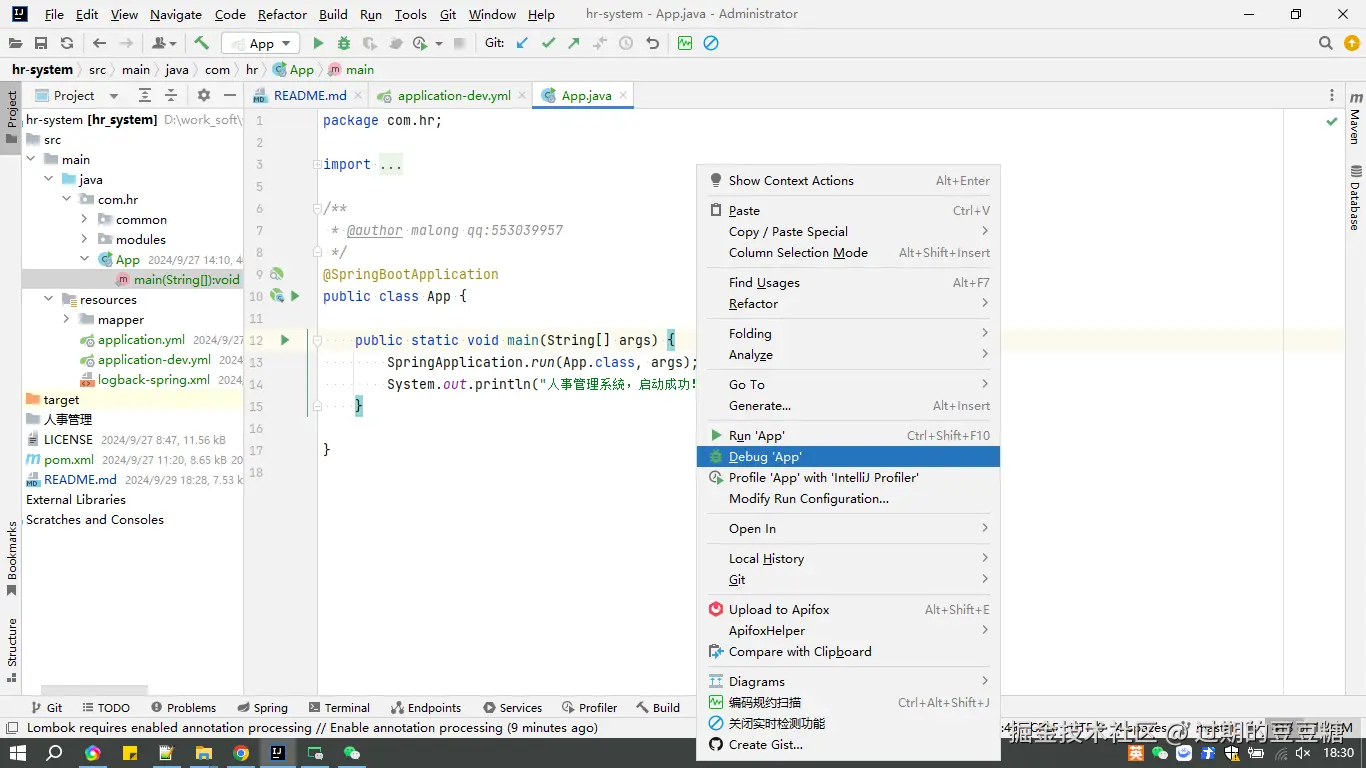This screenshot has height=768, width=1366.
Task: Click the Git Update Project arrow
Action: coord(522,43)
